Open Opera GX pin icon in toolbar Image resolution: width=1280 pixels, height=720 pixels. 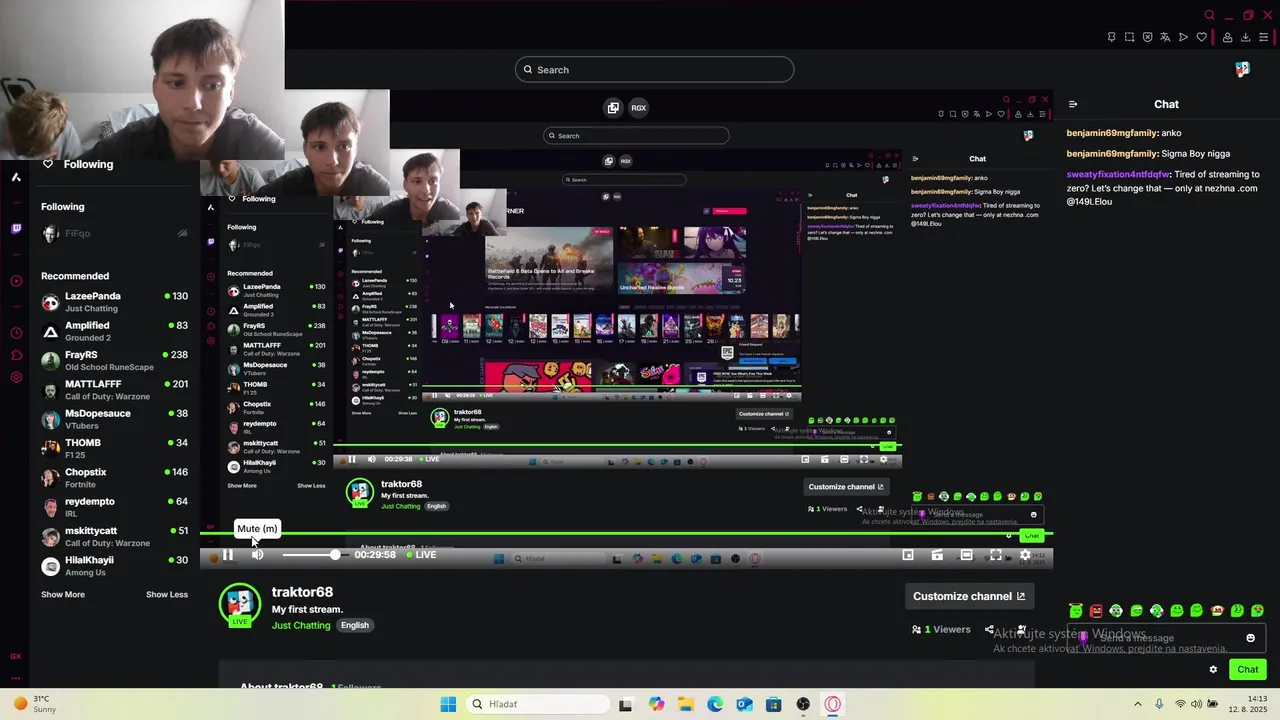click(1111, 38)
